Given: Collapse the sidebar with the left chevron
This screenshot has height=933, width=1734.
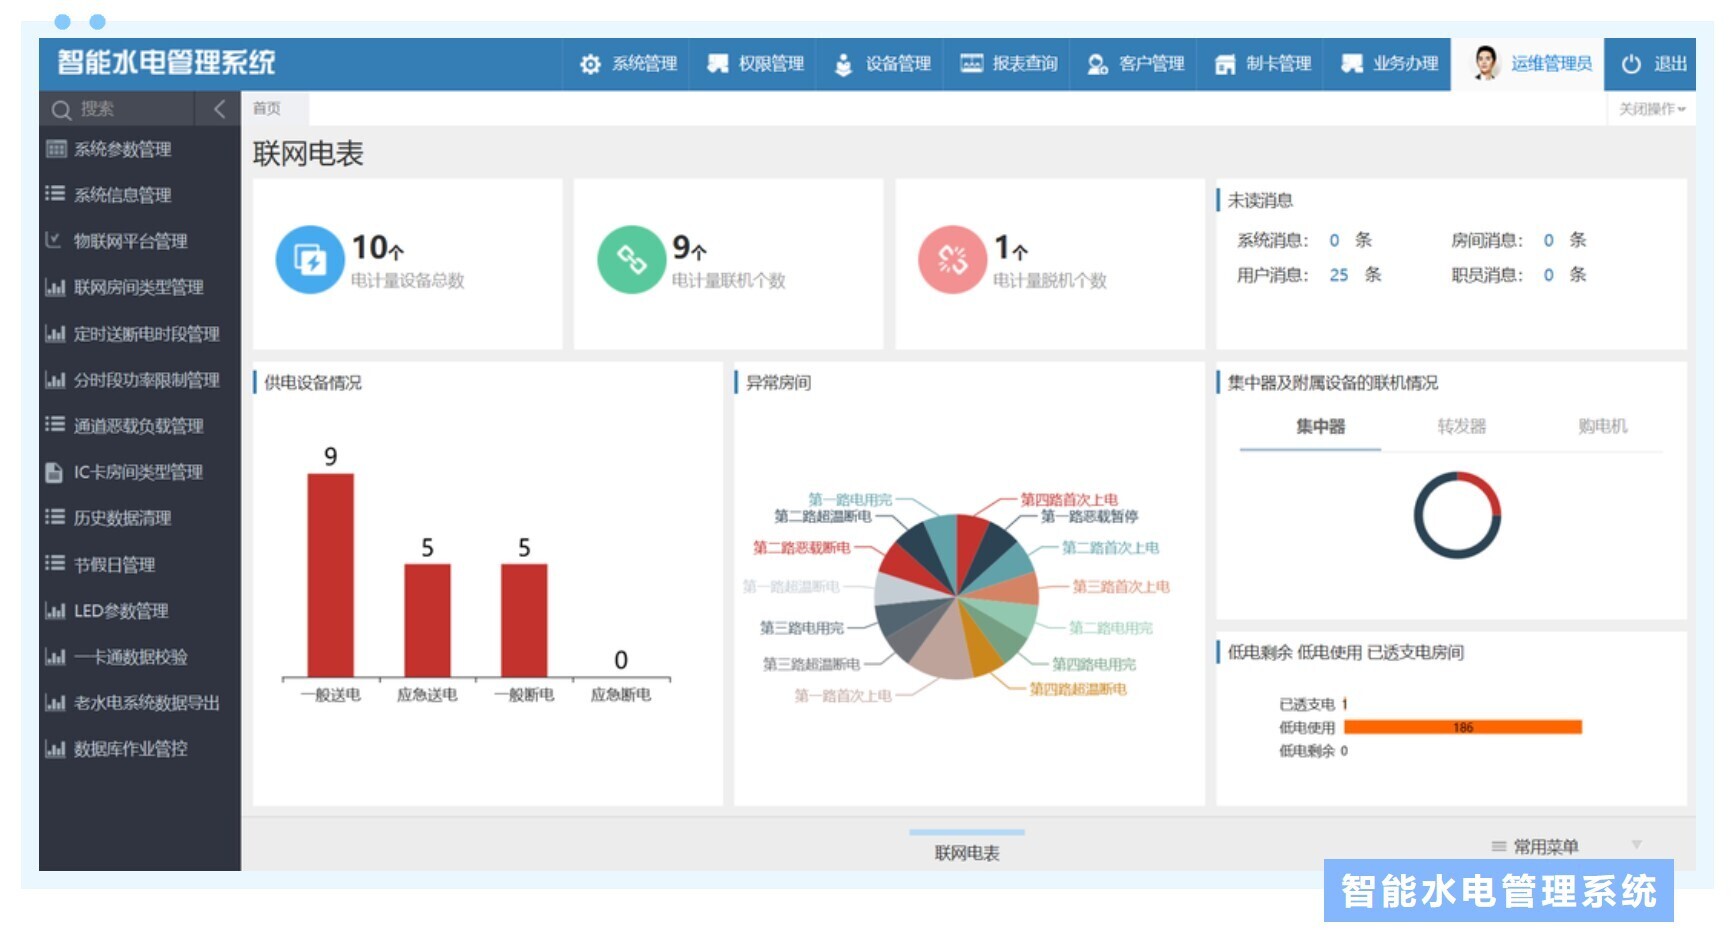Looking at the screenshot, I should [220, 109].
